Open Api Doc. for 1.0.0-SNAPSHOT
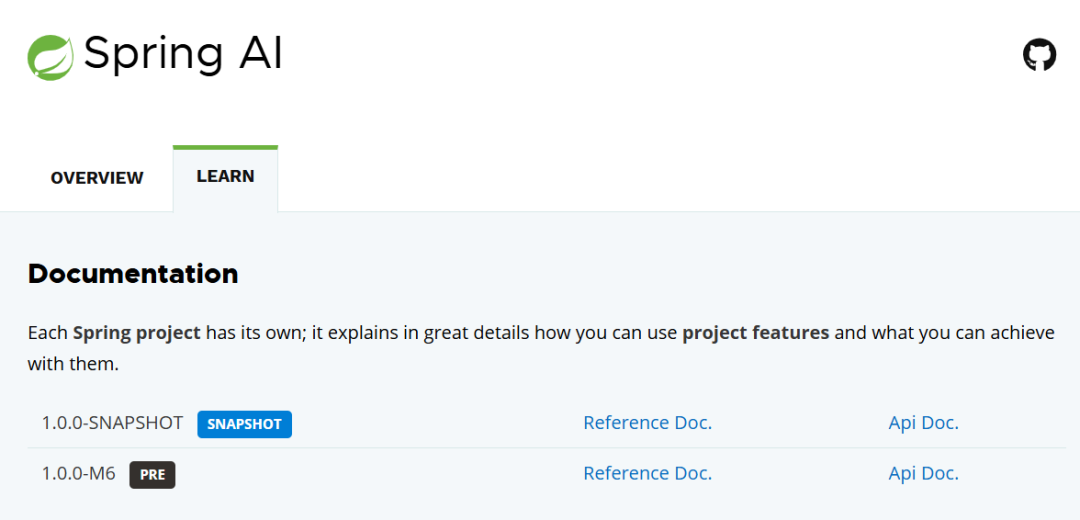This screenshot has height=520, width=1080. click(x=924, y=423)
